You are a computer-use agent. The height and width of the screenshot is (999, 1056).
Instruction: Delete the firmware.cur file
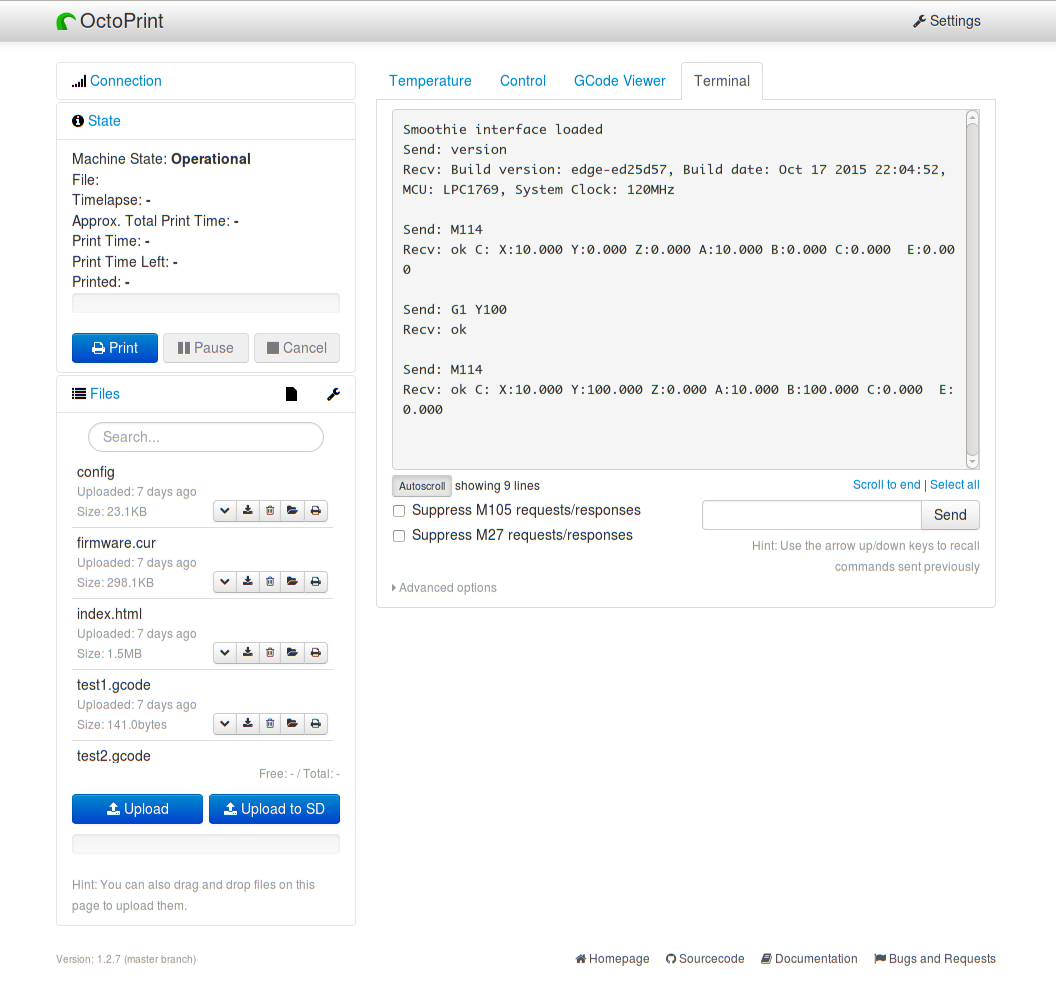pos(270,582)
